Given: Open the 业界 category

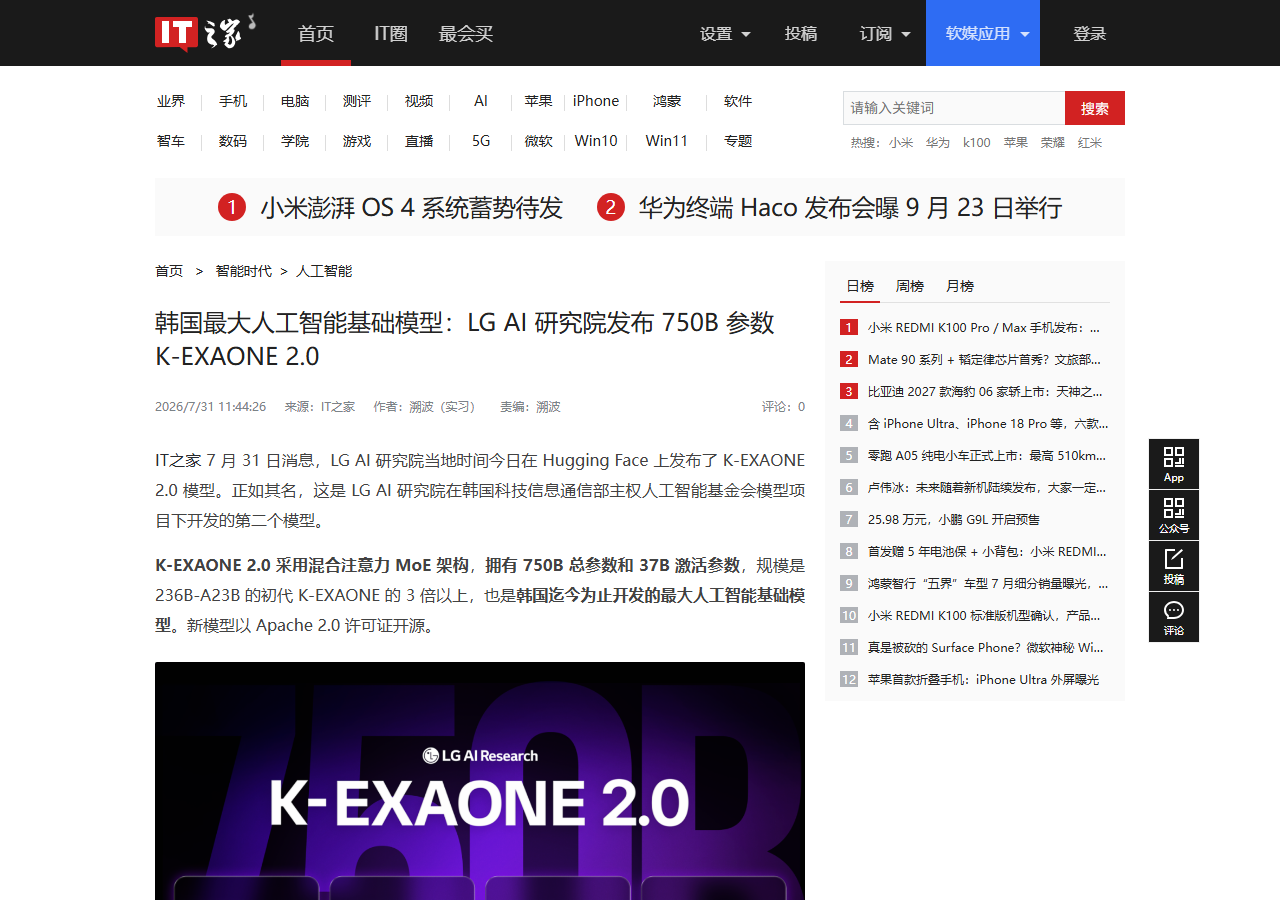Looking at the screenshot, I should (x=171, y=101).
